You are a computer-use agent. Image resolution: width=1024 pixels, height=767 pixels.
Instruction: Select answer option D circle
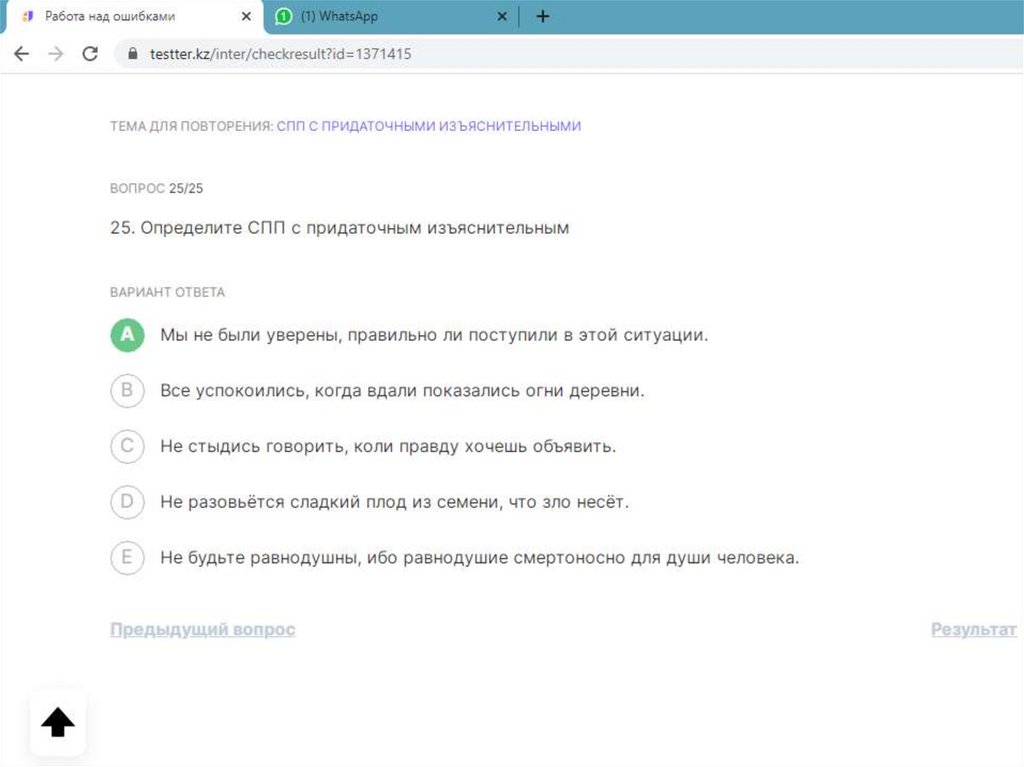click(x=127, y=502)
